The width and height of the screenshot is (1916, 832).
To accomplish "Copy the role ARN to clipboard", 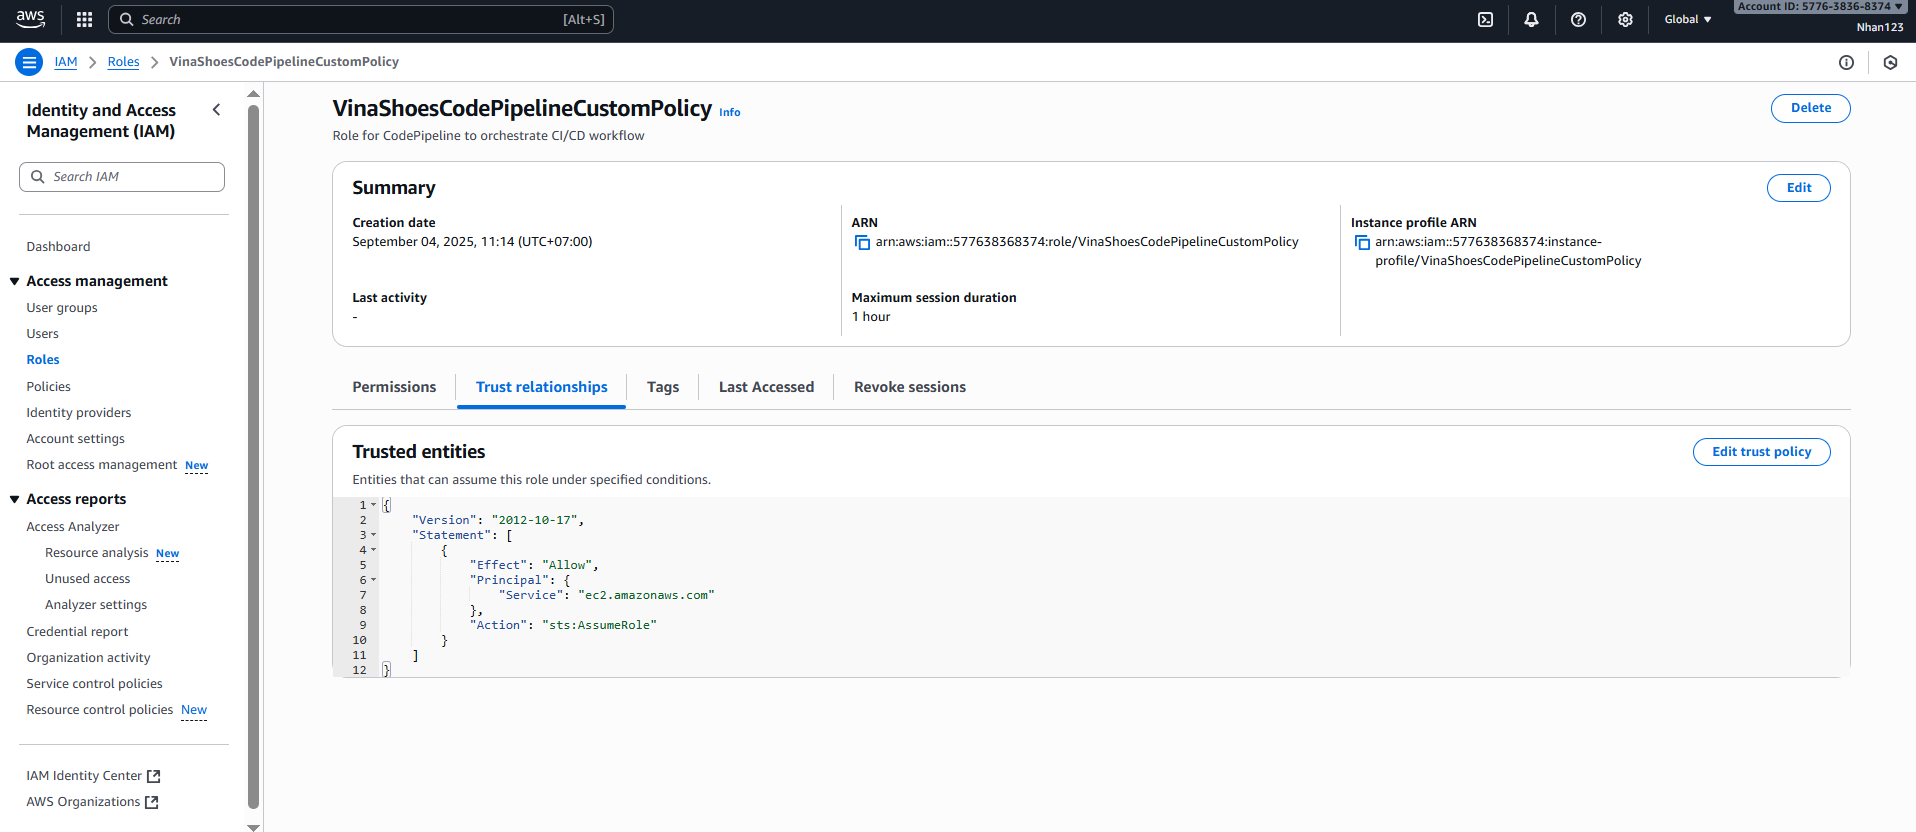I will pyautogui.click(x=862, y=242).
